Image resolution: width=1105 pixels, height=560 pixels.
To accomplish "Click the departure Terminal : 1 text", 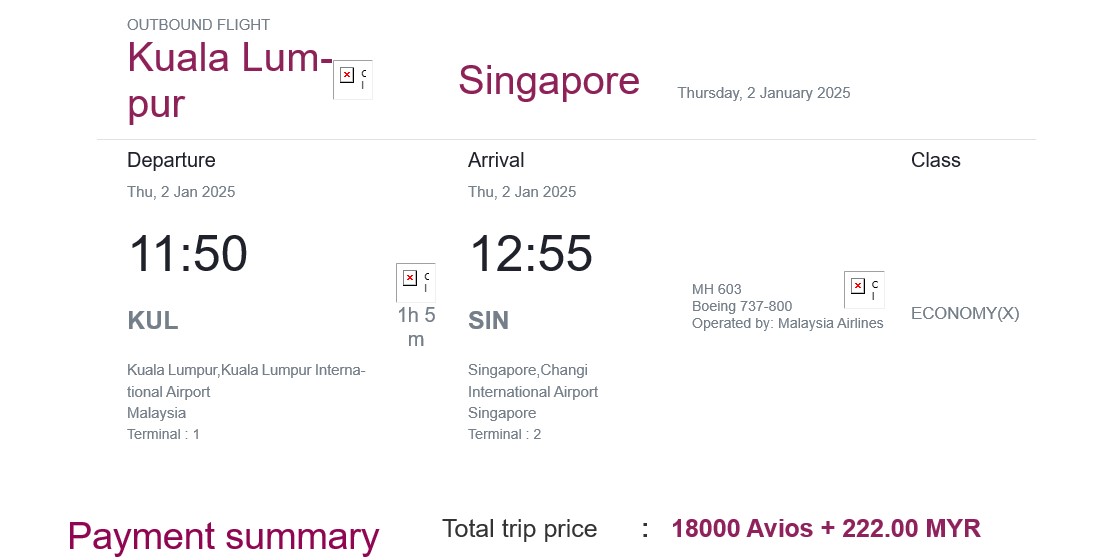I will tap(163, 434).
